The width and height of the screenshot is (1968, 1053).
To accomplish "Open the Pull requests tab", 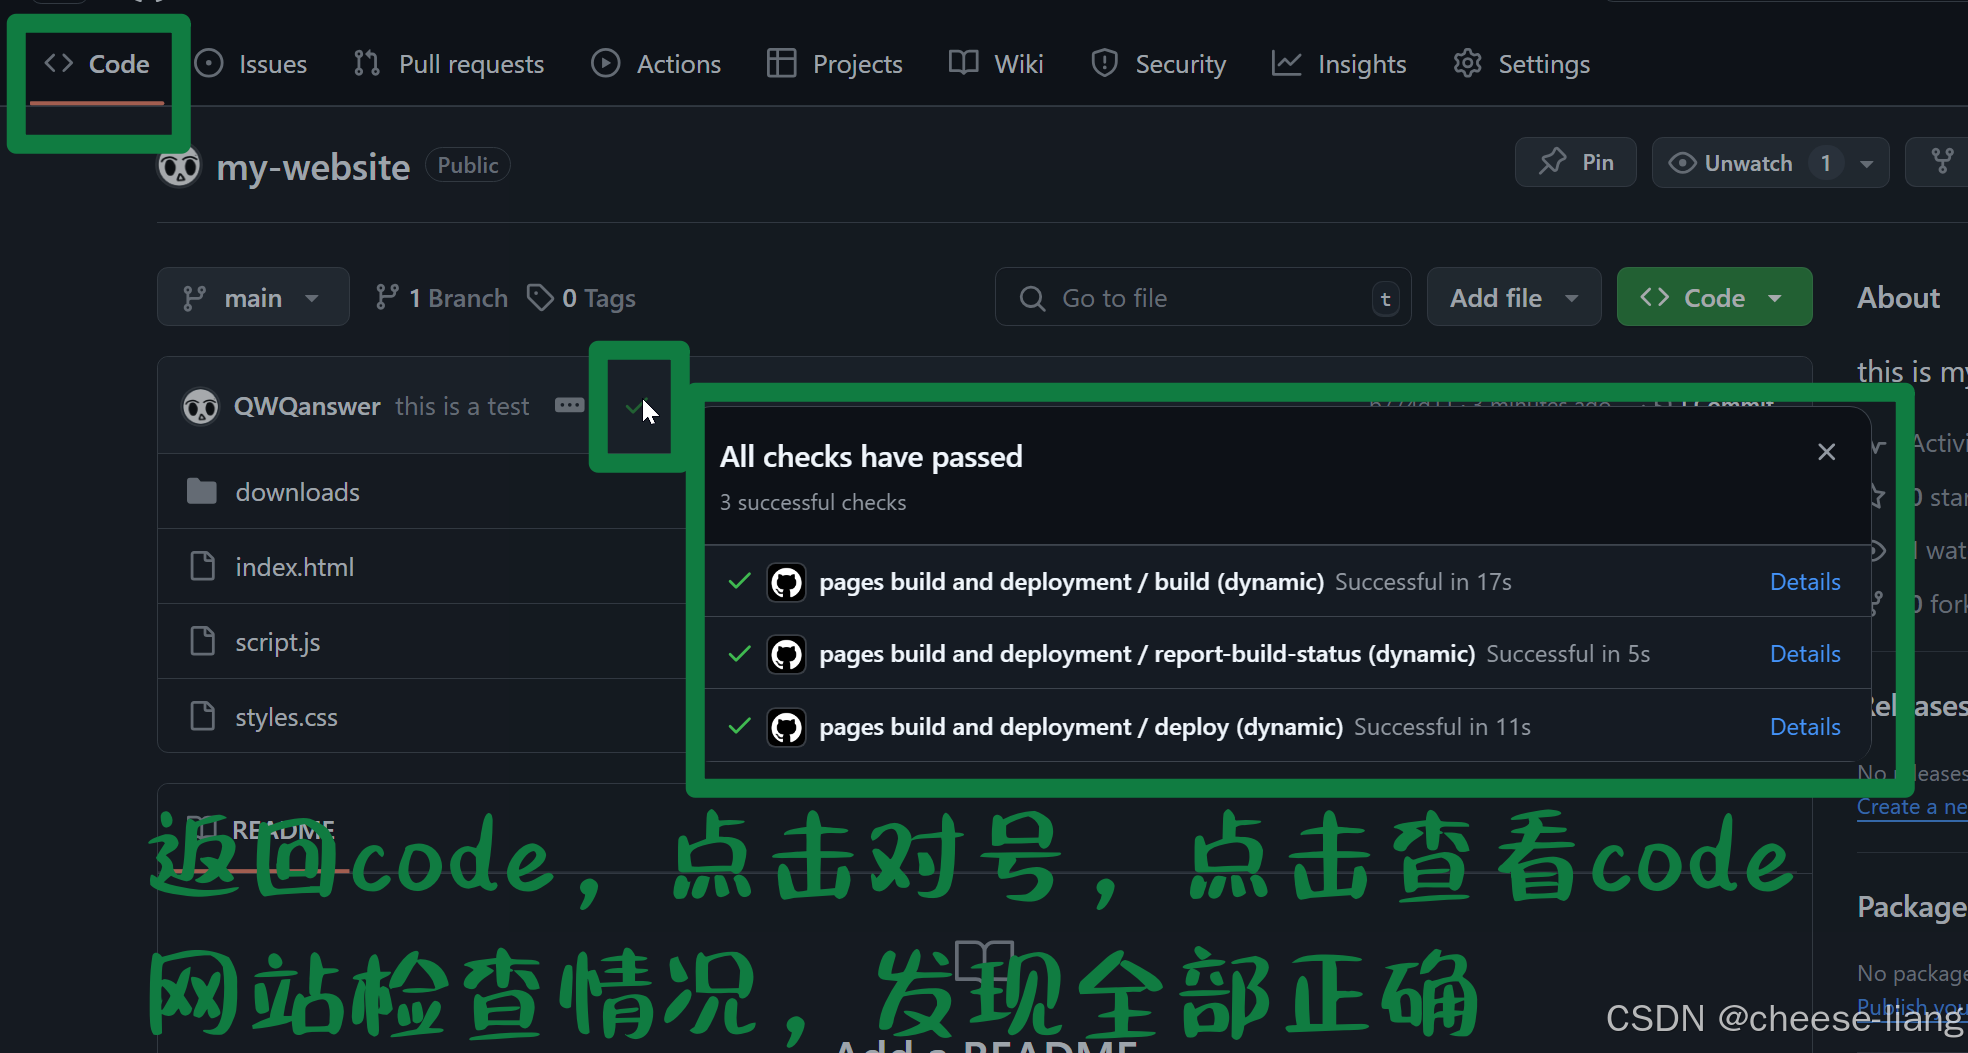I will pyautogui.click(x=449, y=64).
